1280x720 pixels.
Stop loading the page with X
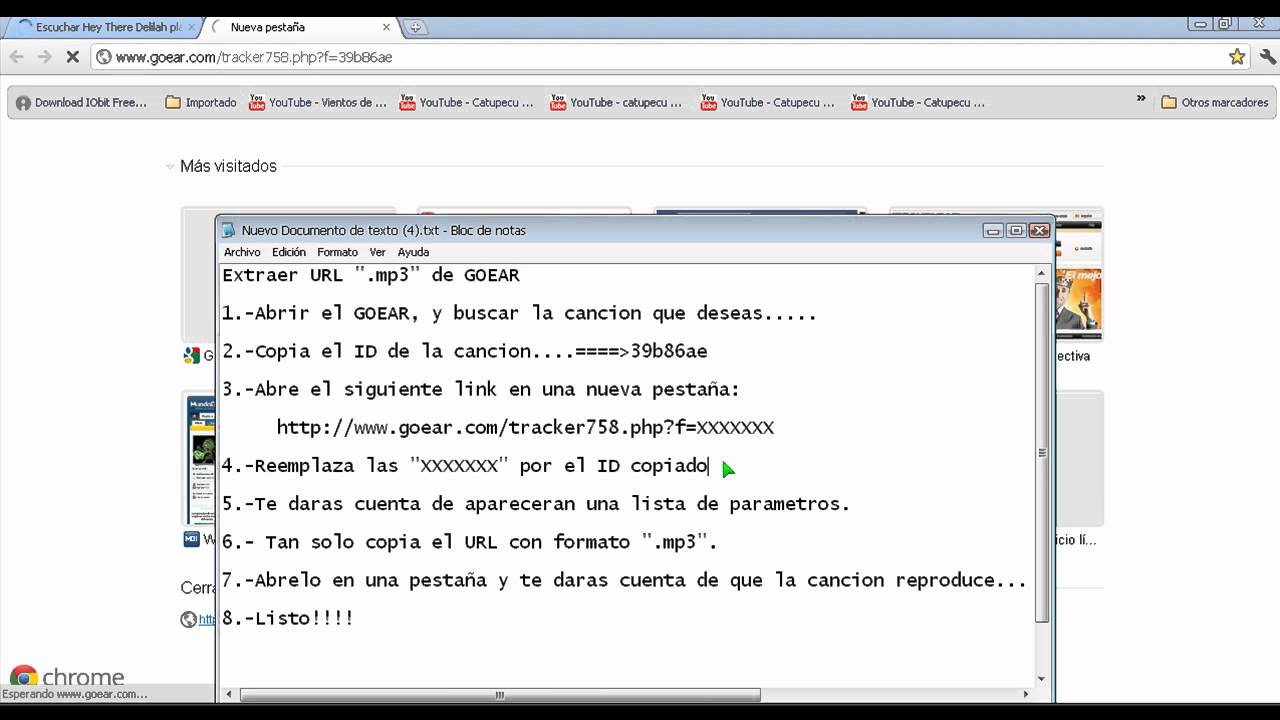click(72, 57)
